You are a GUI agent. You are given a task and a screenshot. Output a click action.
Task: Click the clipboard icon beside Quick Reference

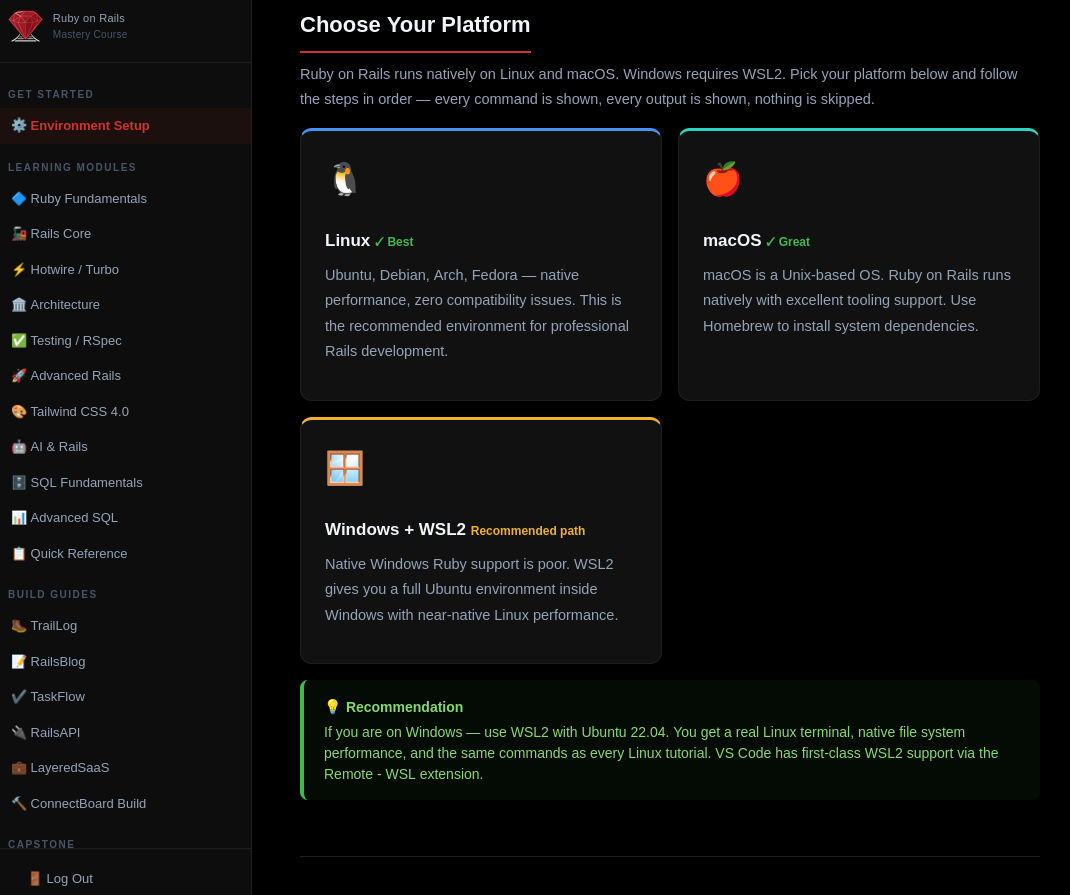(x=19, y=553)
